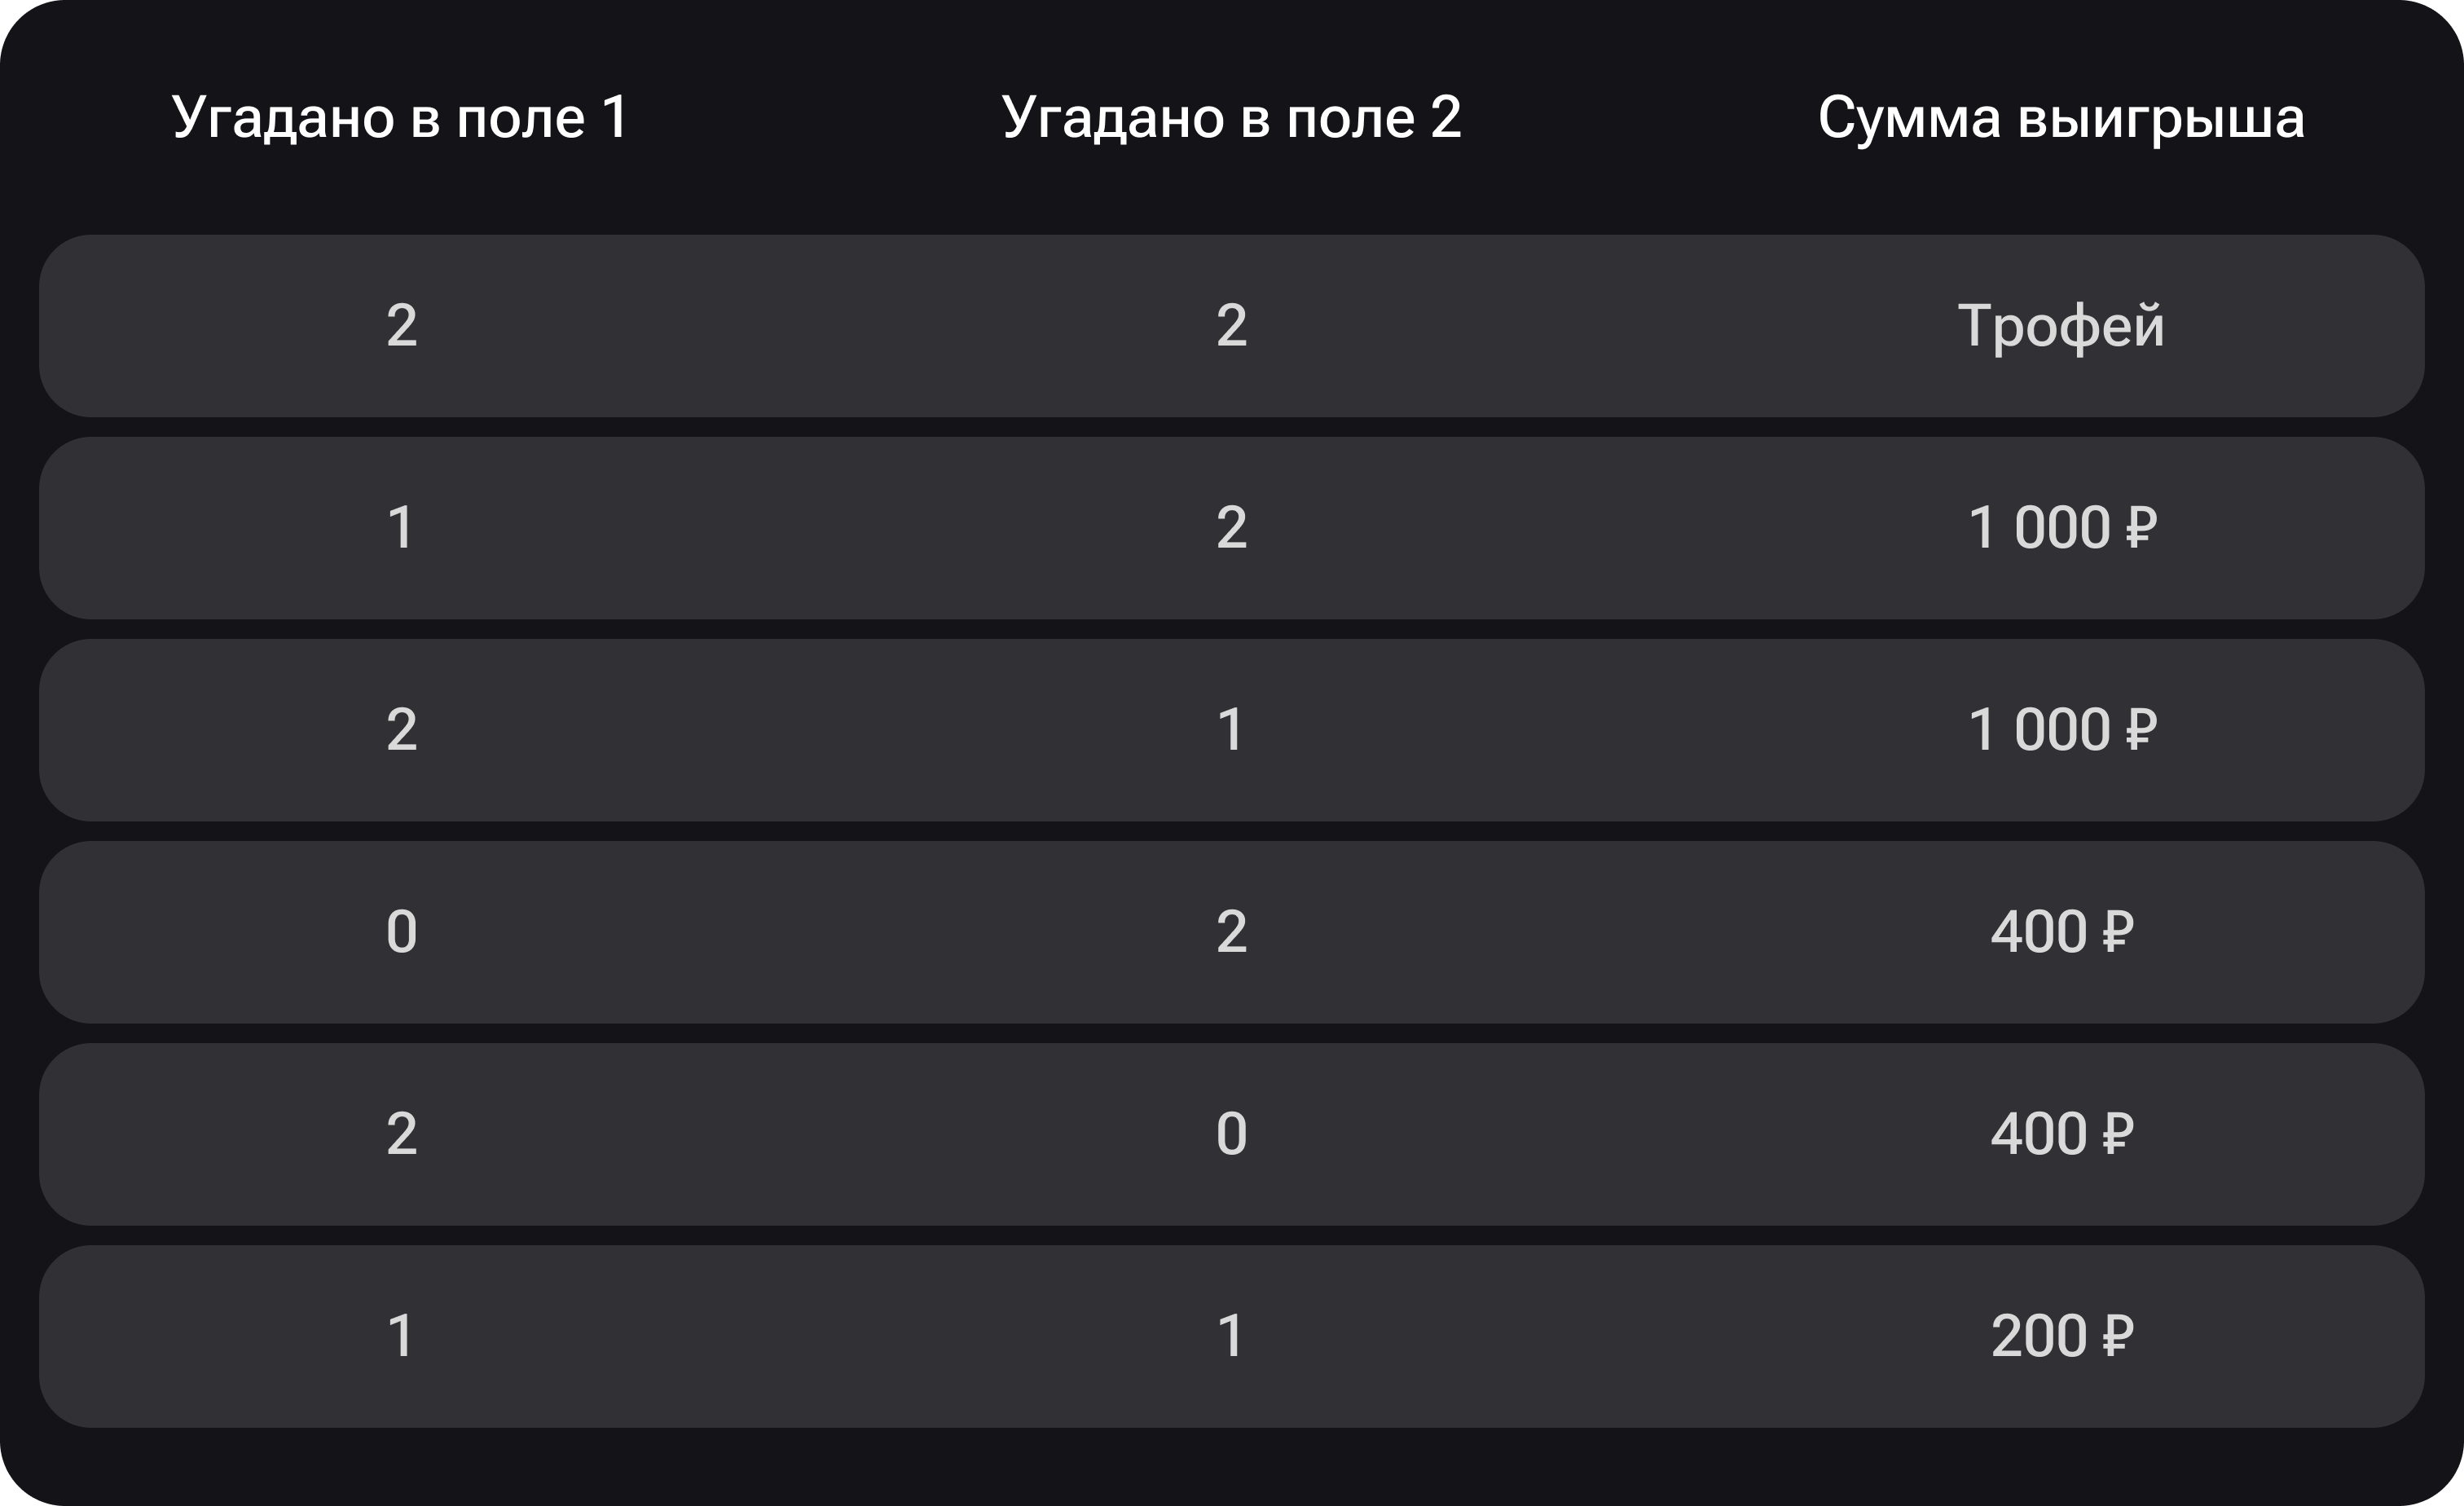Screen dimensions: 2464x1506
Task: Click field 1 value in the Трофей row
Action: (401, 326)
